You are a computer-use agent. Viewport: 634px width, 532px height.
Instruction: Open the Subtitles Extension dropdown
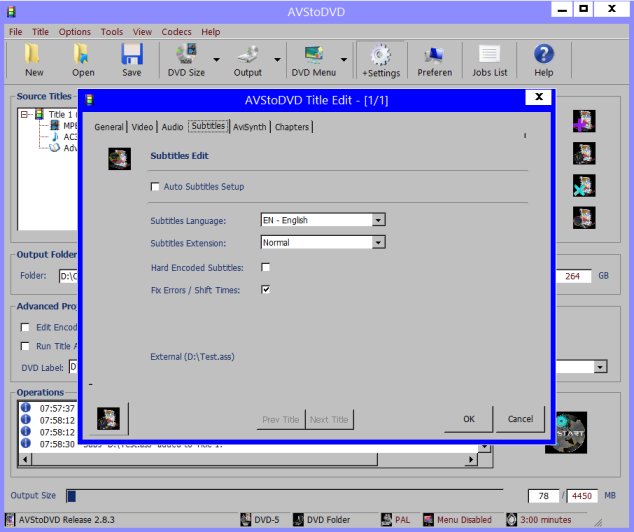point(378,243)
